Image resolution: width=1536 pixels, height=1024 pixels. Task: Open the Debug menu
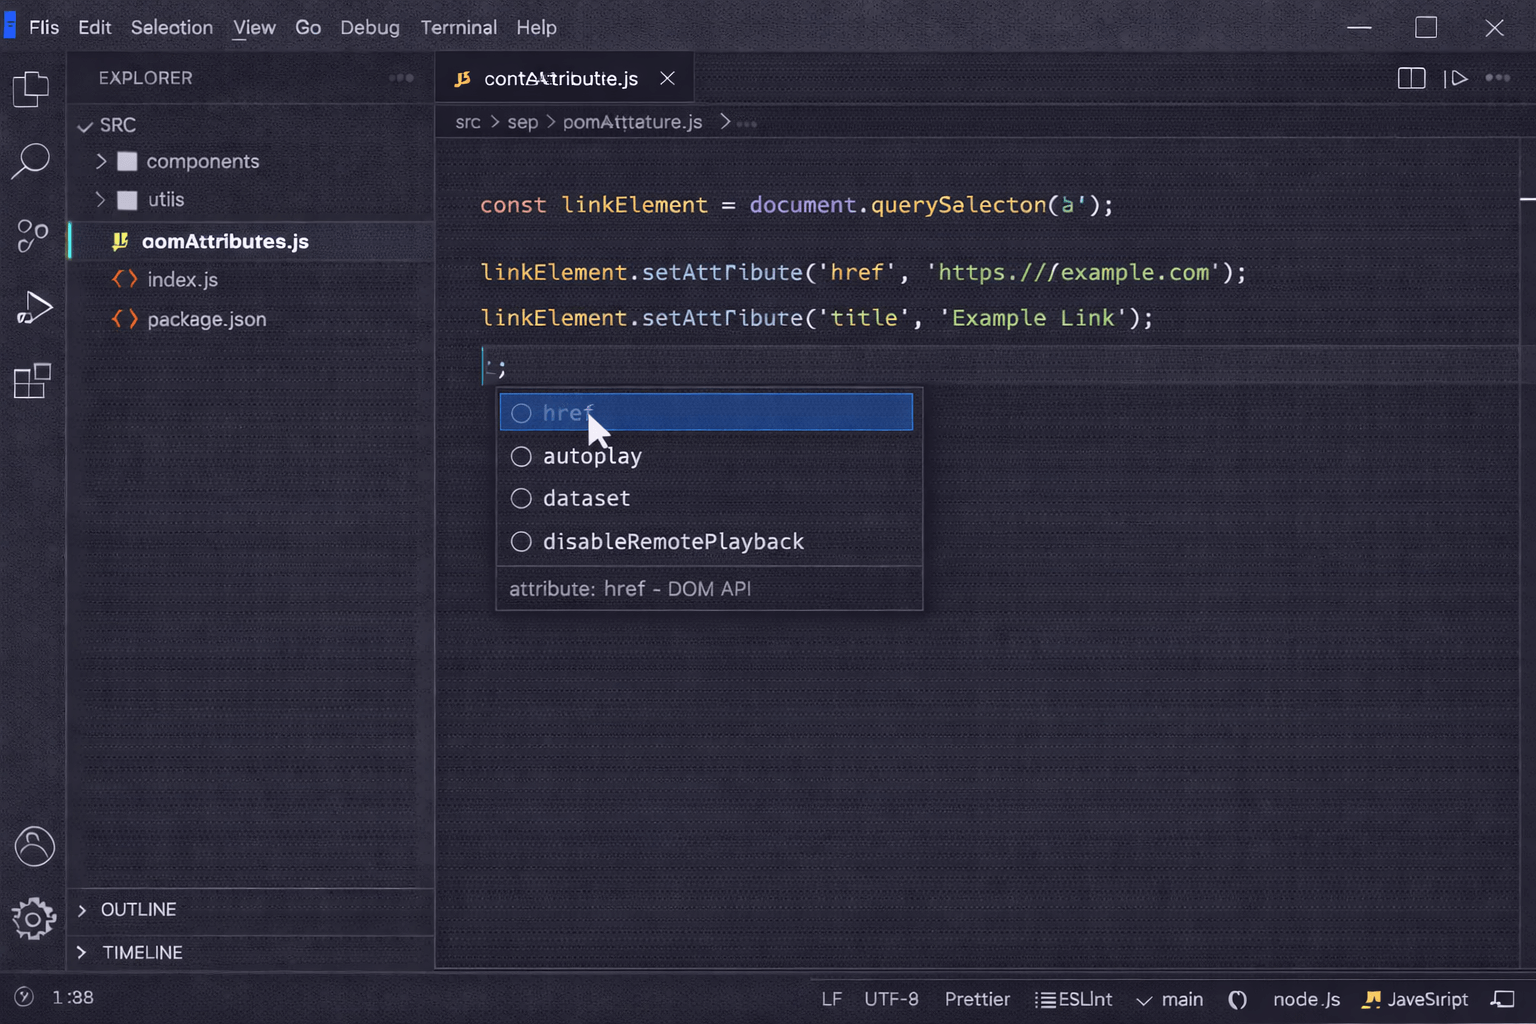point(370,27)
